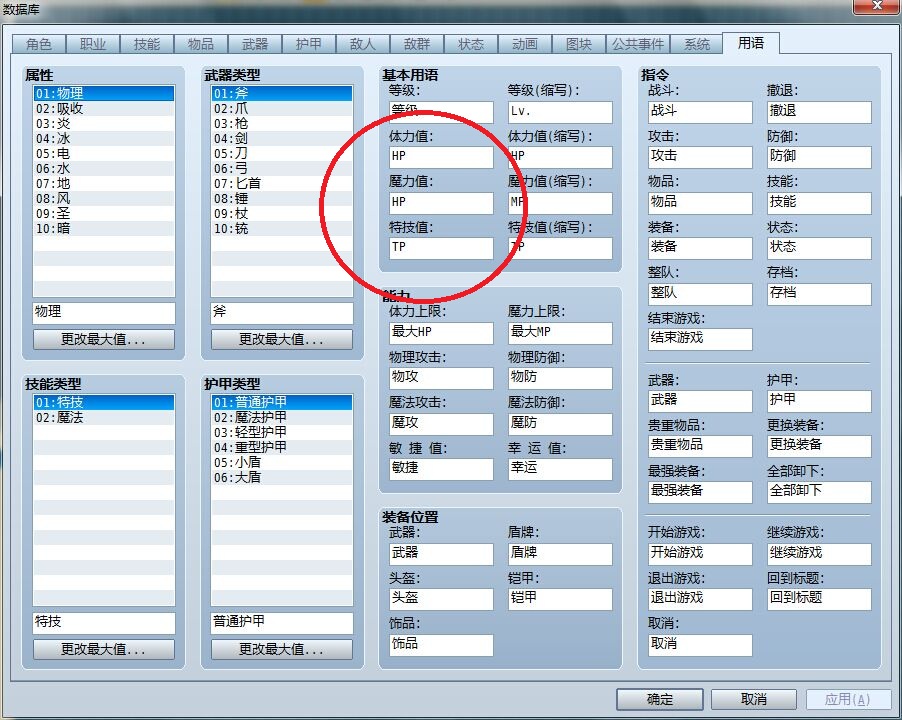
Task: Click the 敏捷值 input field
Action: 441,469
